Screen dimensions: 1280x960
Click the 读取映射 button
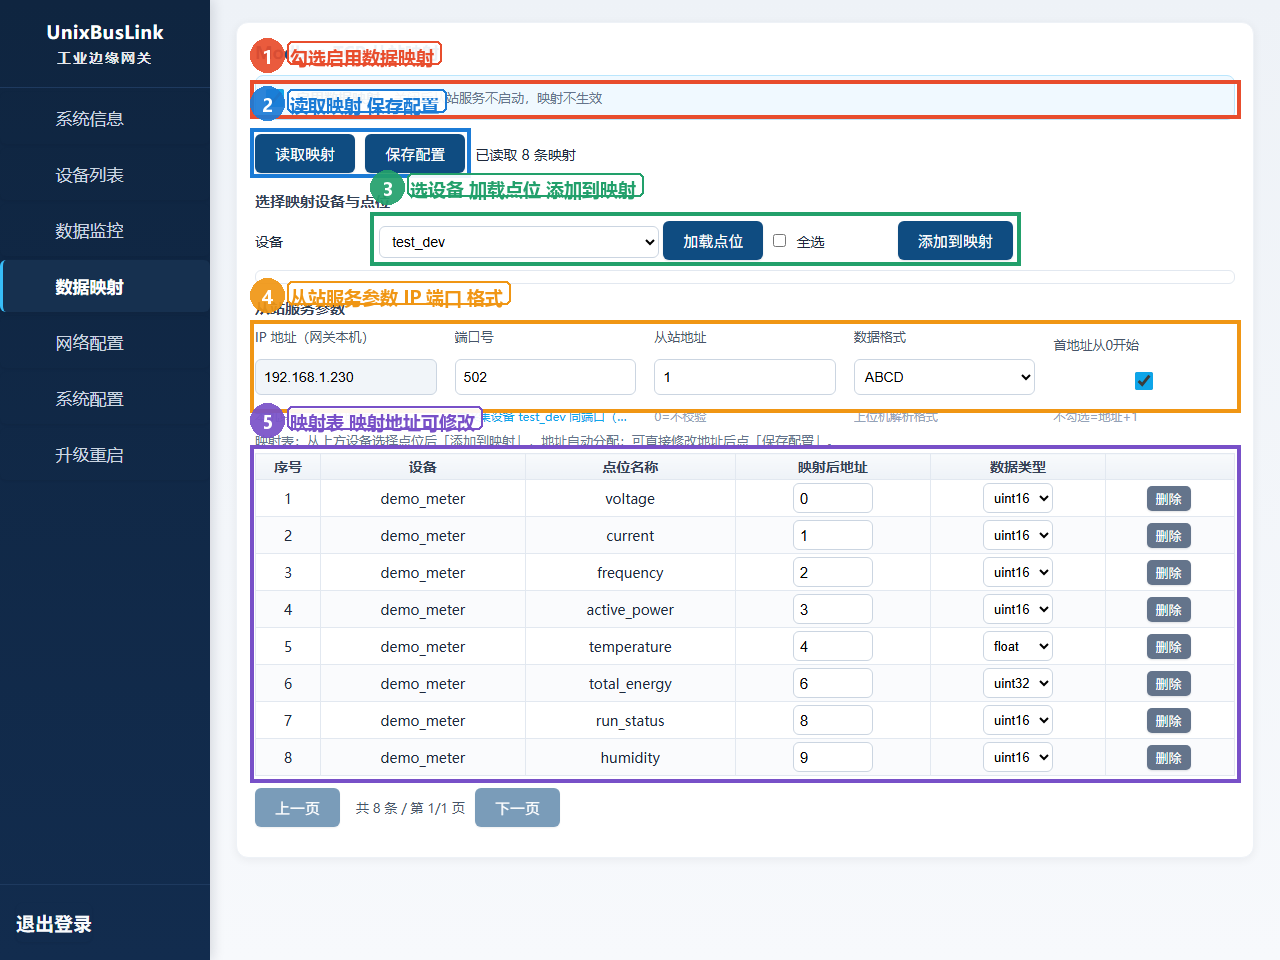click(305, 154)
